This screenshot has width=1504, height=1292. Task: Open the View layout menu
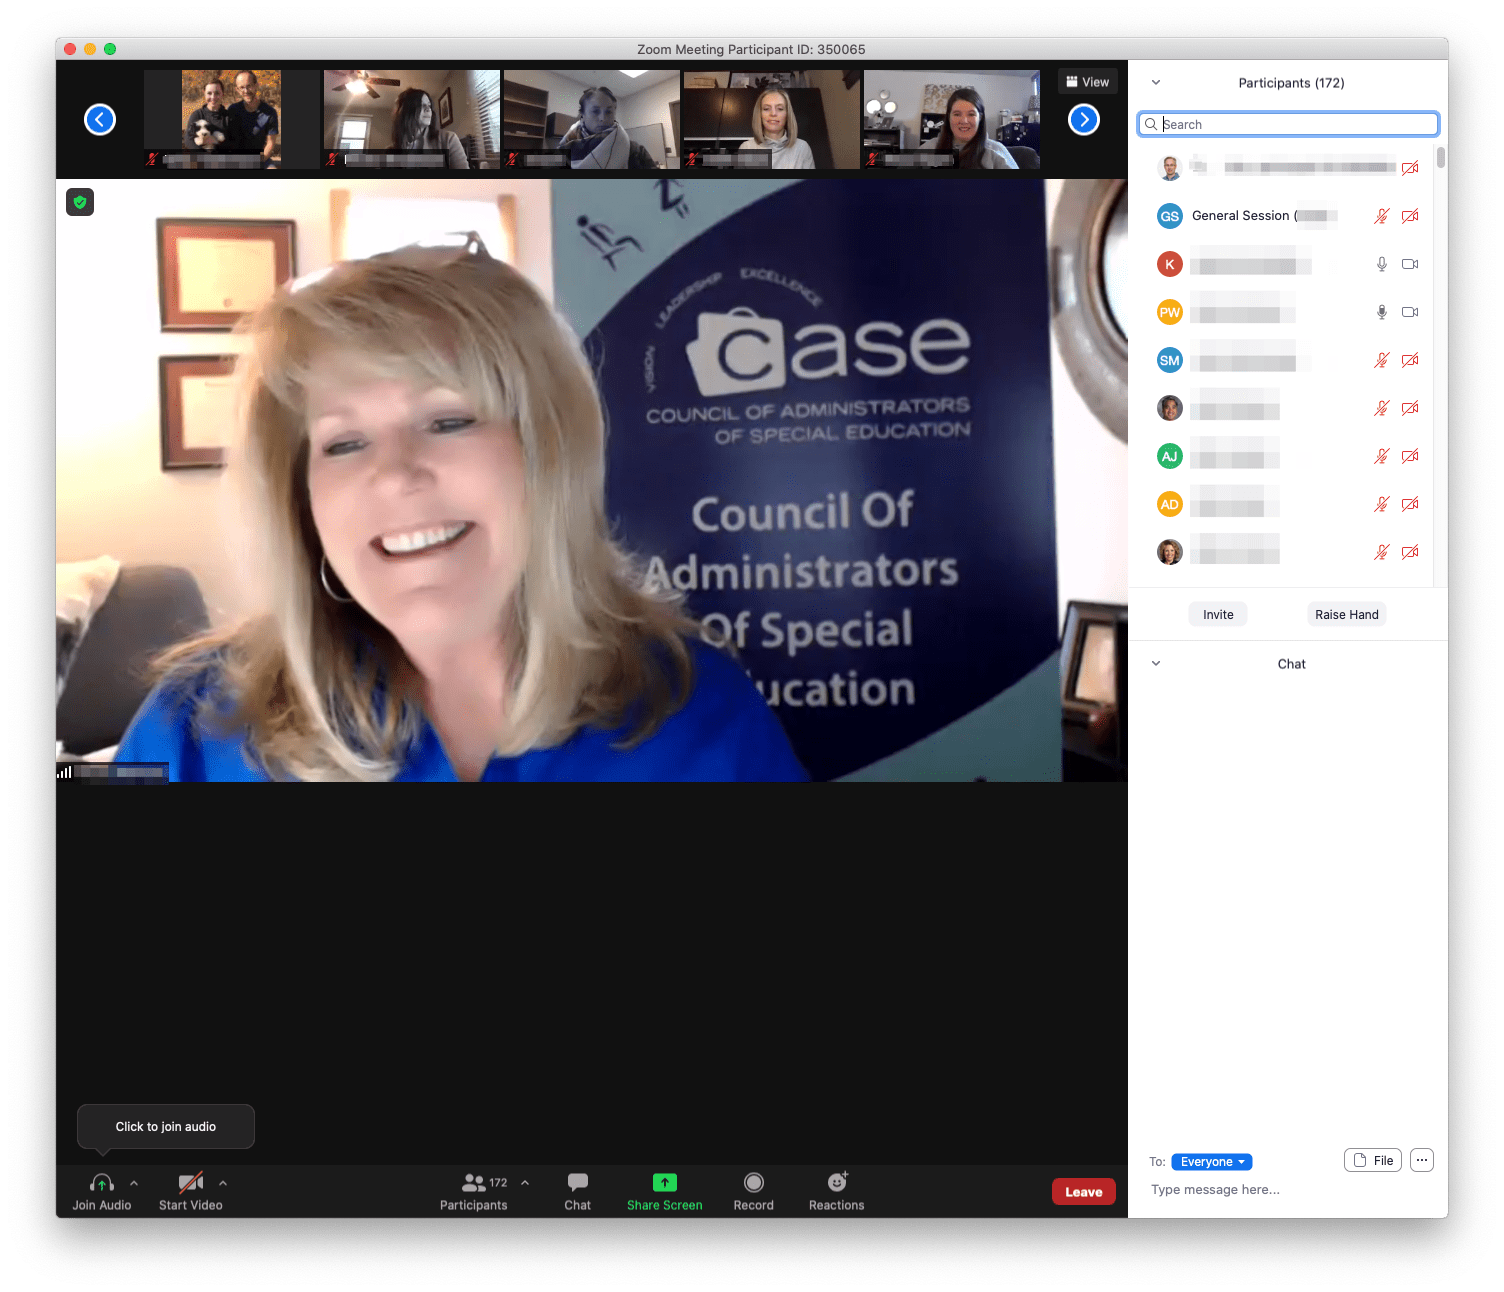[1088, 82]
